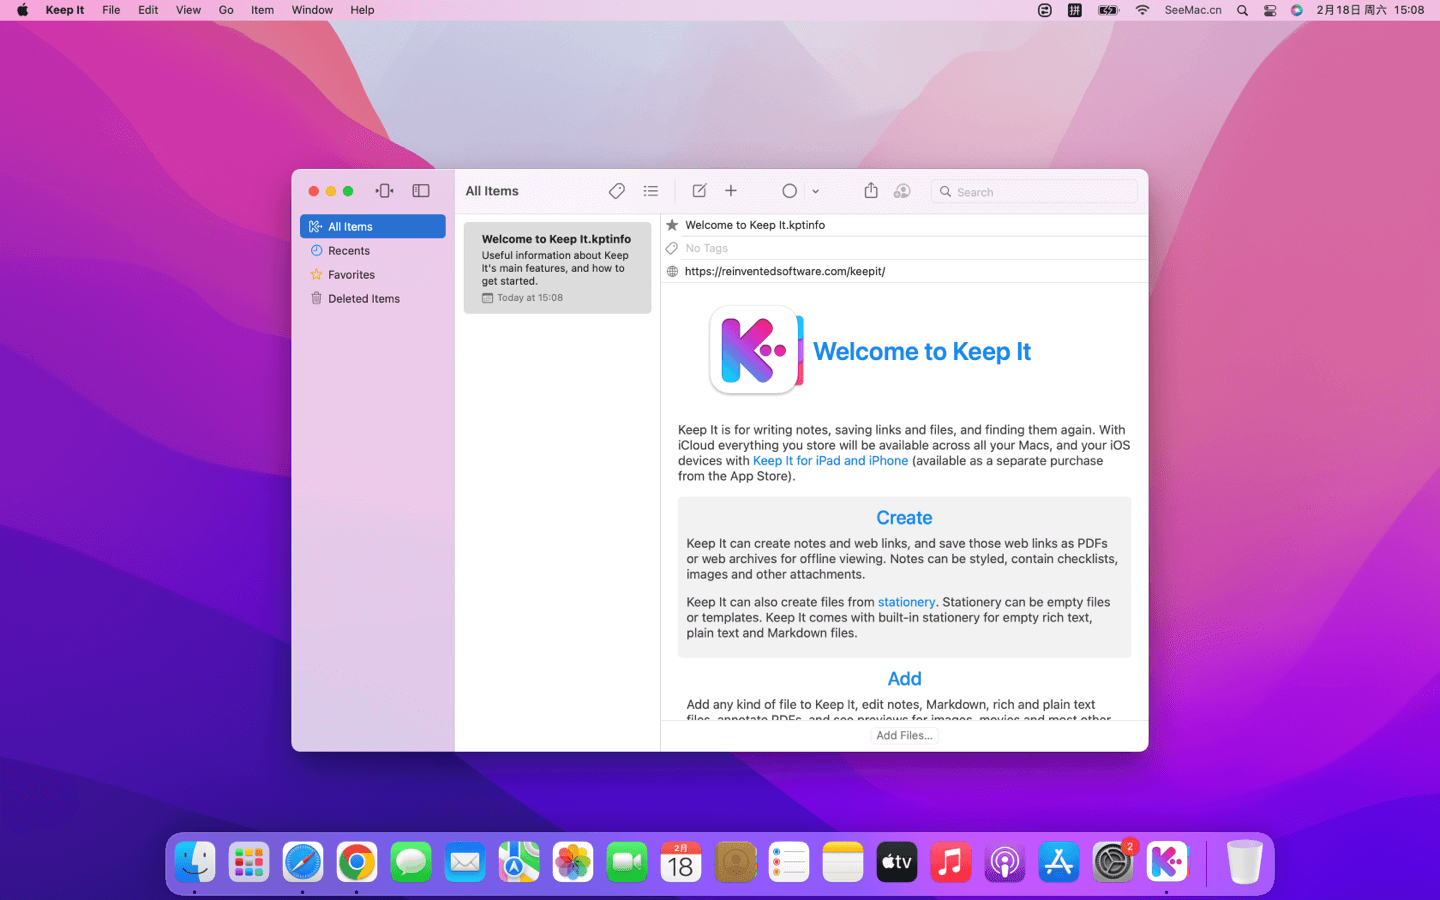The width and height of the screenshot is (1440, 900).
Task: Click the circle label icon
Action: [x=789, y=191]
